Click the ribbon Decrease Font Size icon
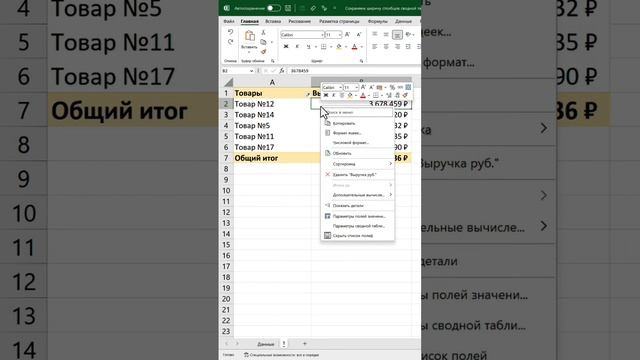The width and height of the screenshot is (640, 360). point(359,35)
